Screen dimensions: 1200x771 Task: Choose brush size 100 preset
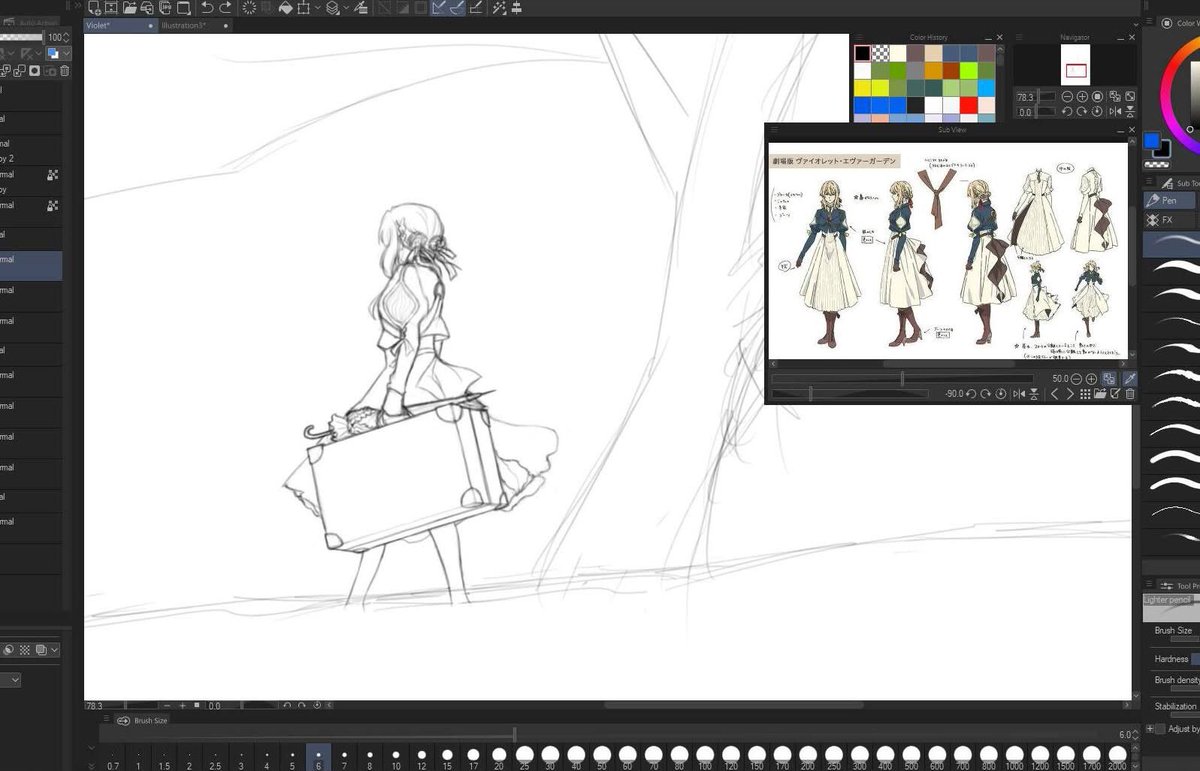tap(705, 757)
